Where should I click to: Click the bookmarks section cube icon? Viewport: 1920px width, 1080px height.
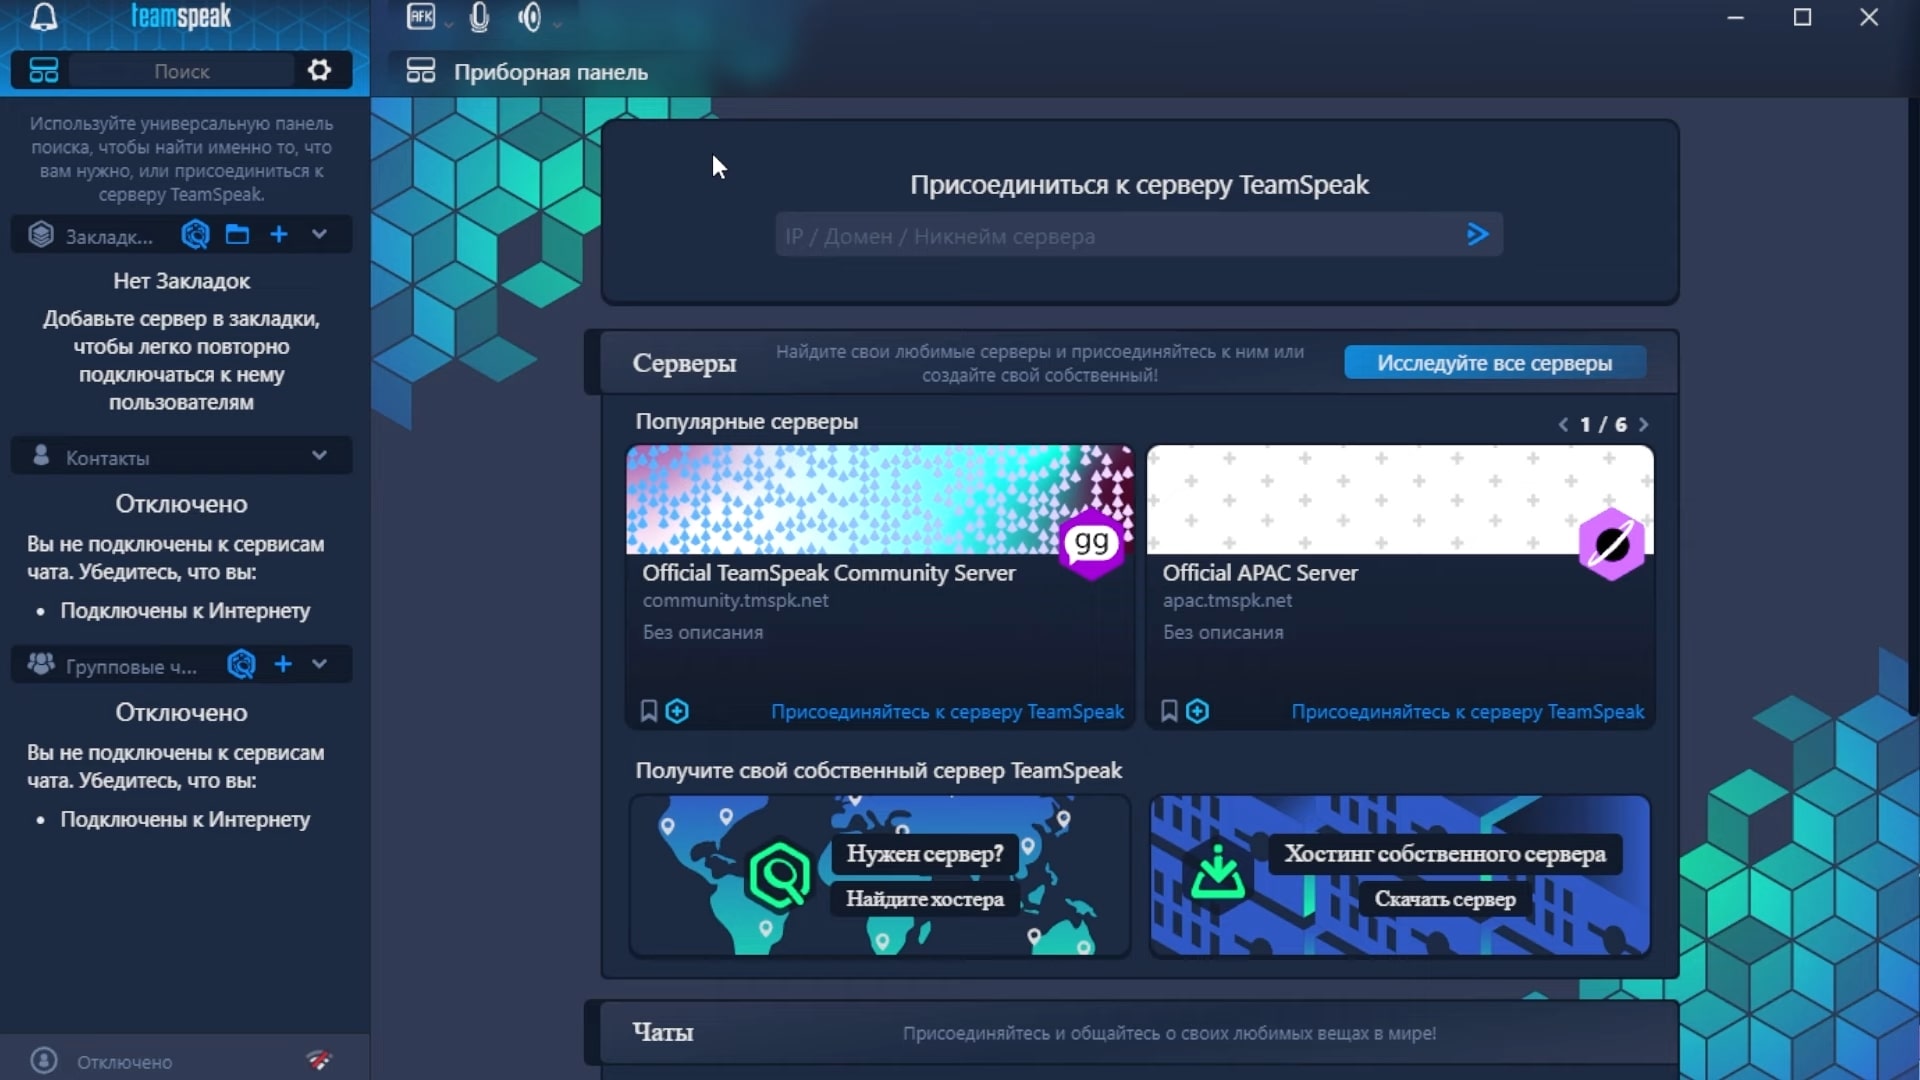coord(41,235)
